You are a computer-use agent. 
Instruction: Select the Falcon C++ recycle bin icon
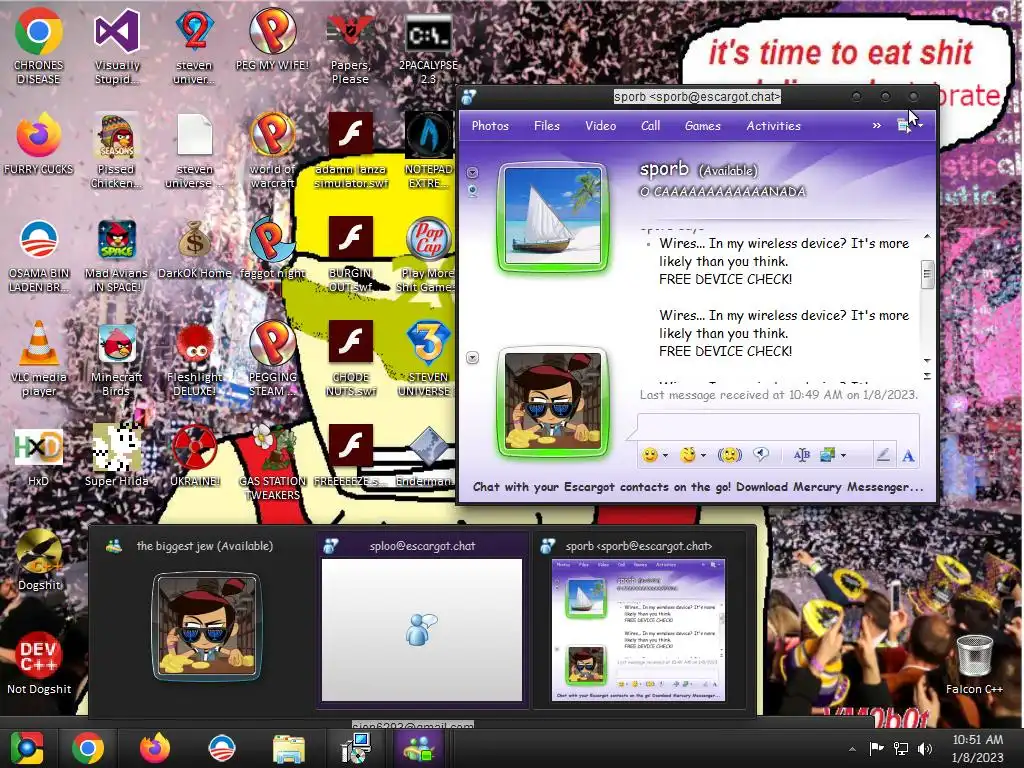tap(974, 664)
